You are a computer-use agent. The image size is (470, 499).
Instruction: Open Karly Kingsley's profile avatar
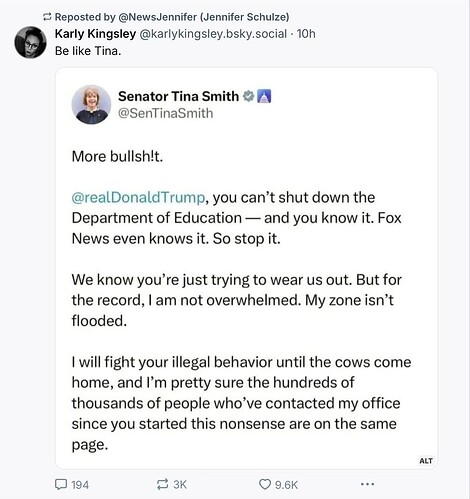pyautogui.click(x=30, y=42)
